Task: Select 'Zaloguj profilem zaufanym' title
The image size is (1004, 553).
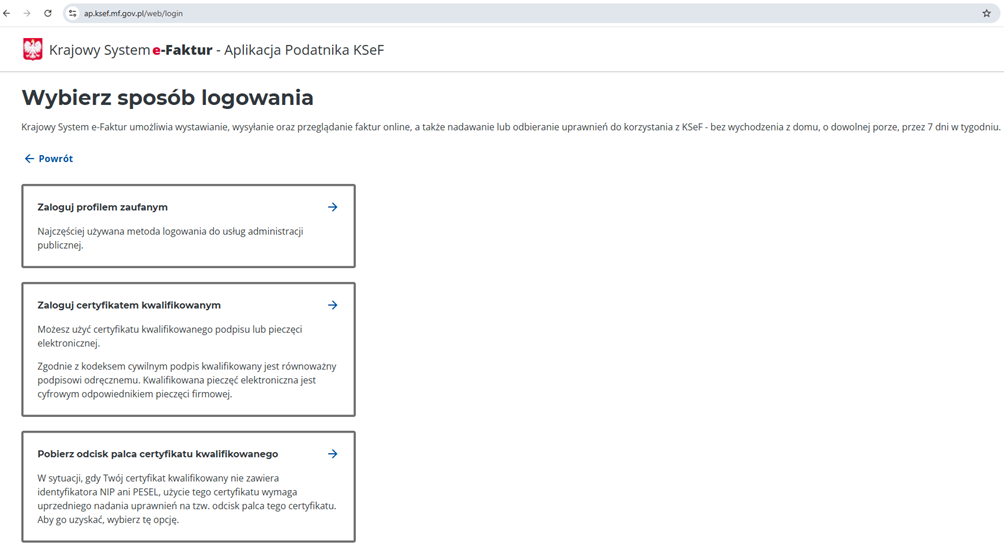Action: [x=102, y=207]
